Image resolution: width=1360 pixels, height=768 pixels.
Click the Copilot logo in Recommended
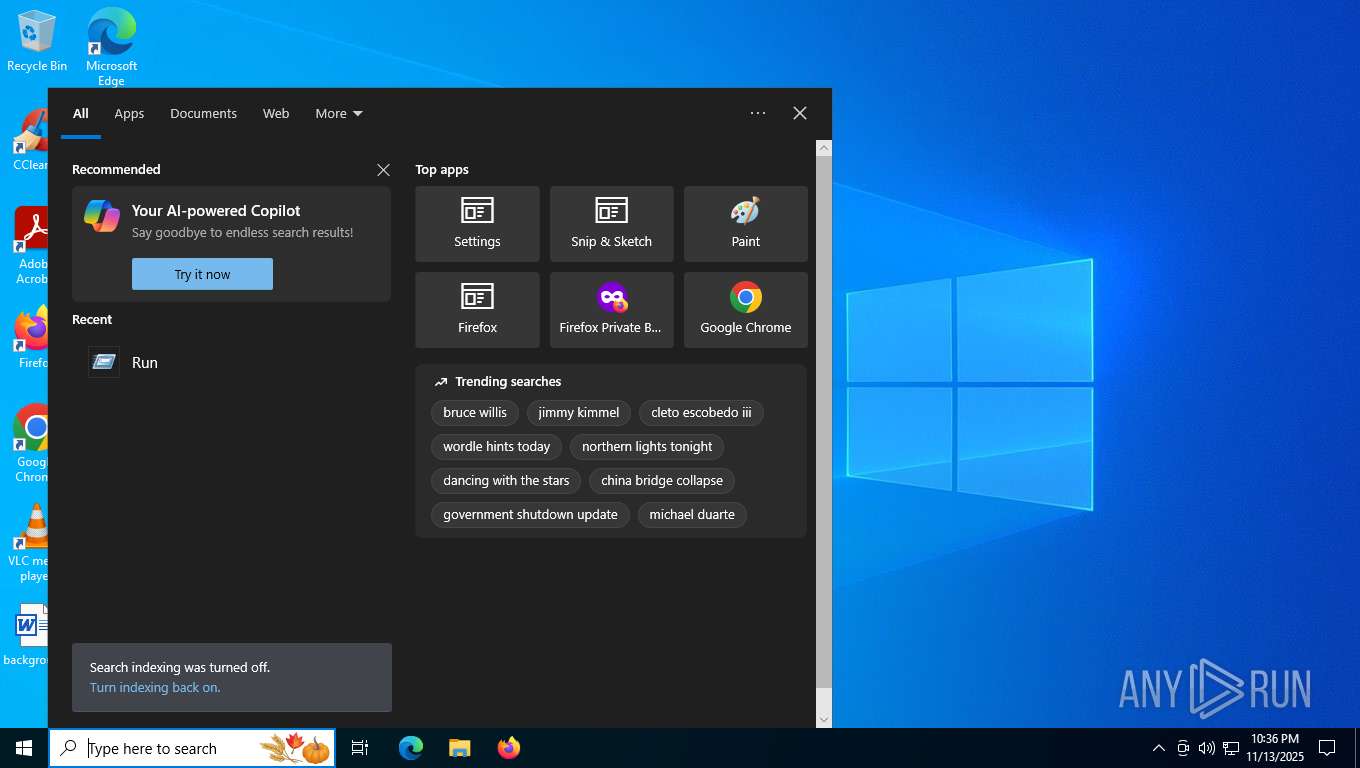pos(102,216)
